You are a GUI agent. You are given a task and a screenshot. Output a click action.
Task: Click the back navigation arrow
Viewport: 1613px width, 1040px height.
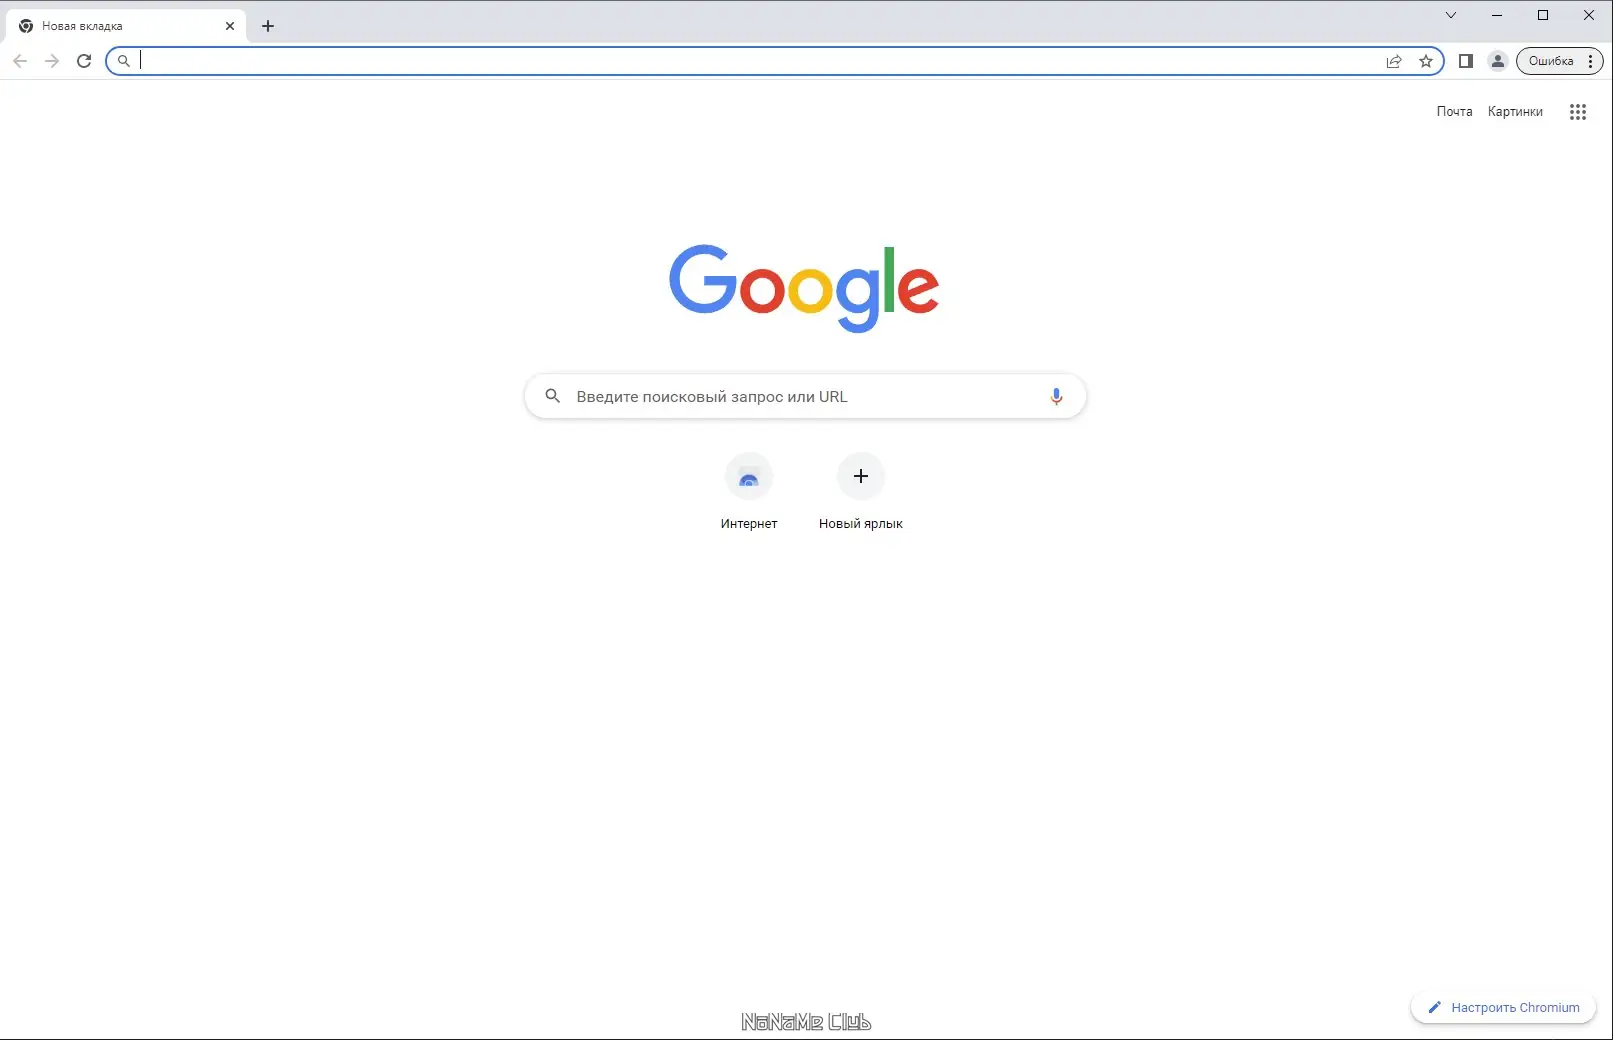(x=20, y=61)
